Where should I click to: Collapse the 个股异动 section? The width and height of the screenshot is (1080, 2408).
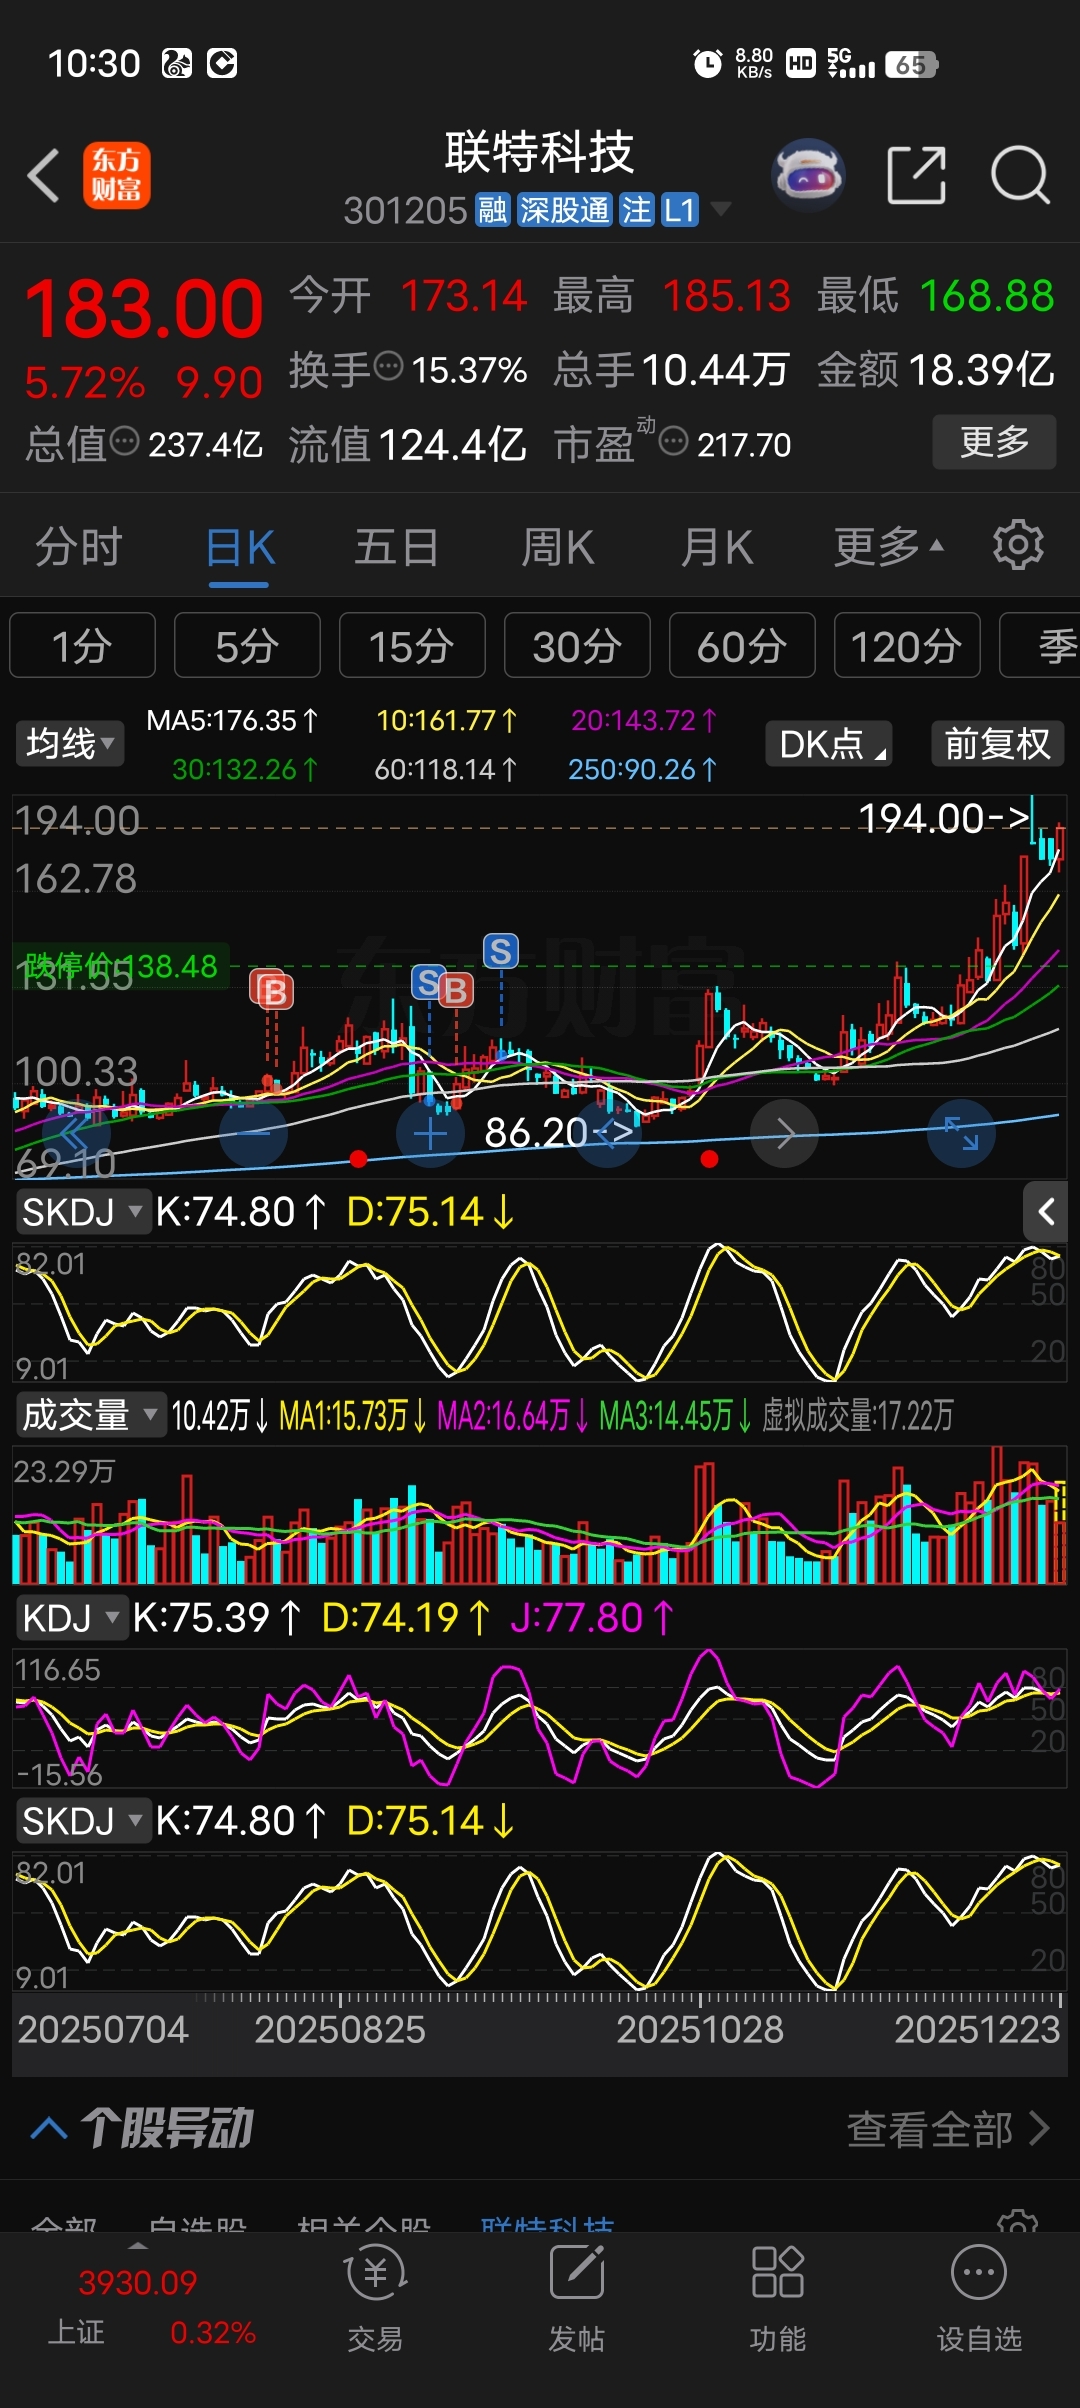49,2128
